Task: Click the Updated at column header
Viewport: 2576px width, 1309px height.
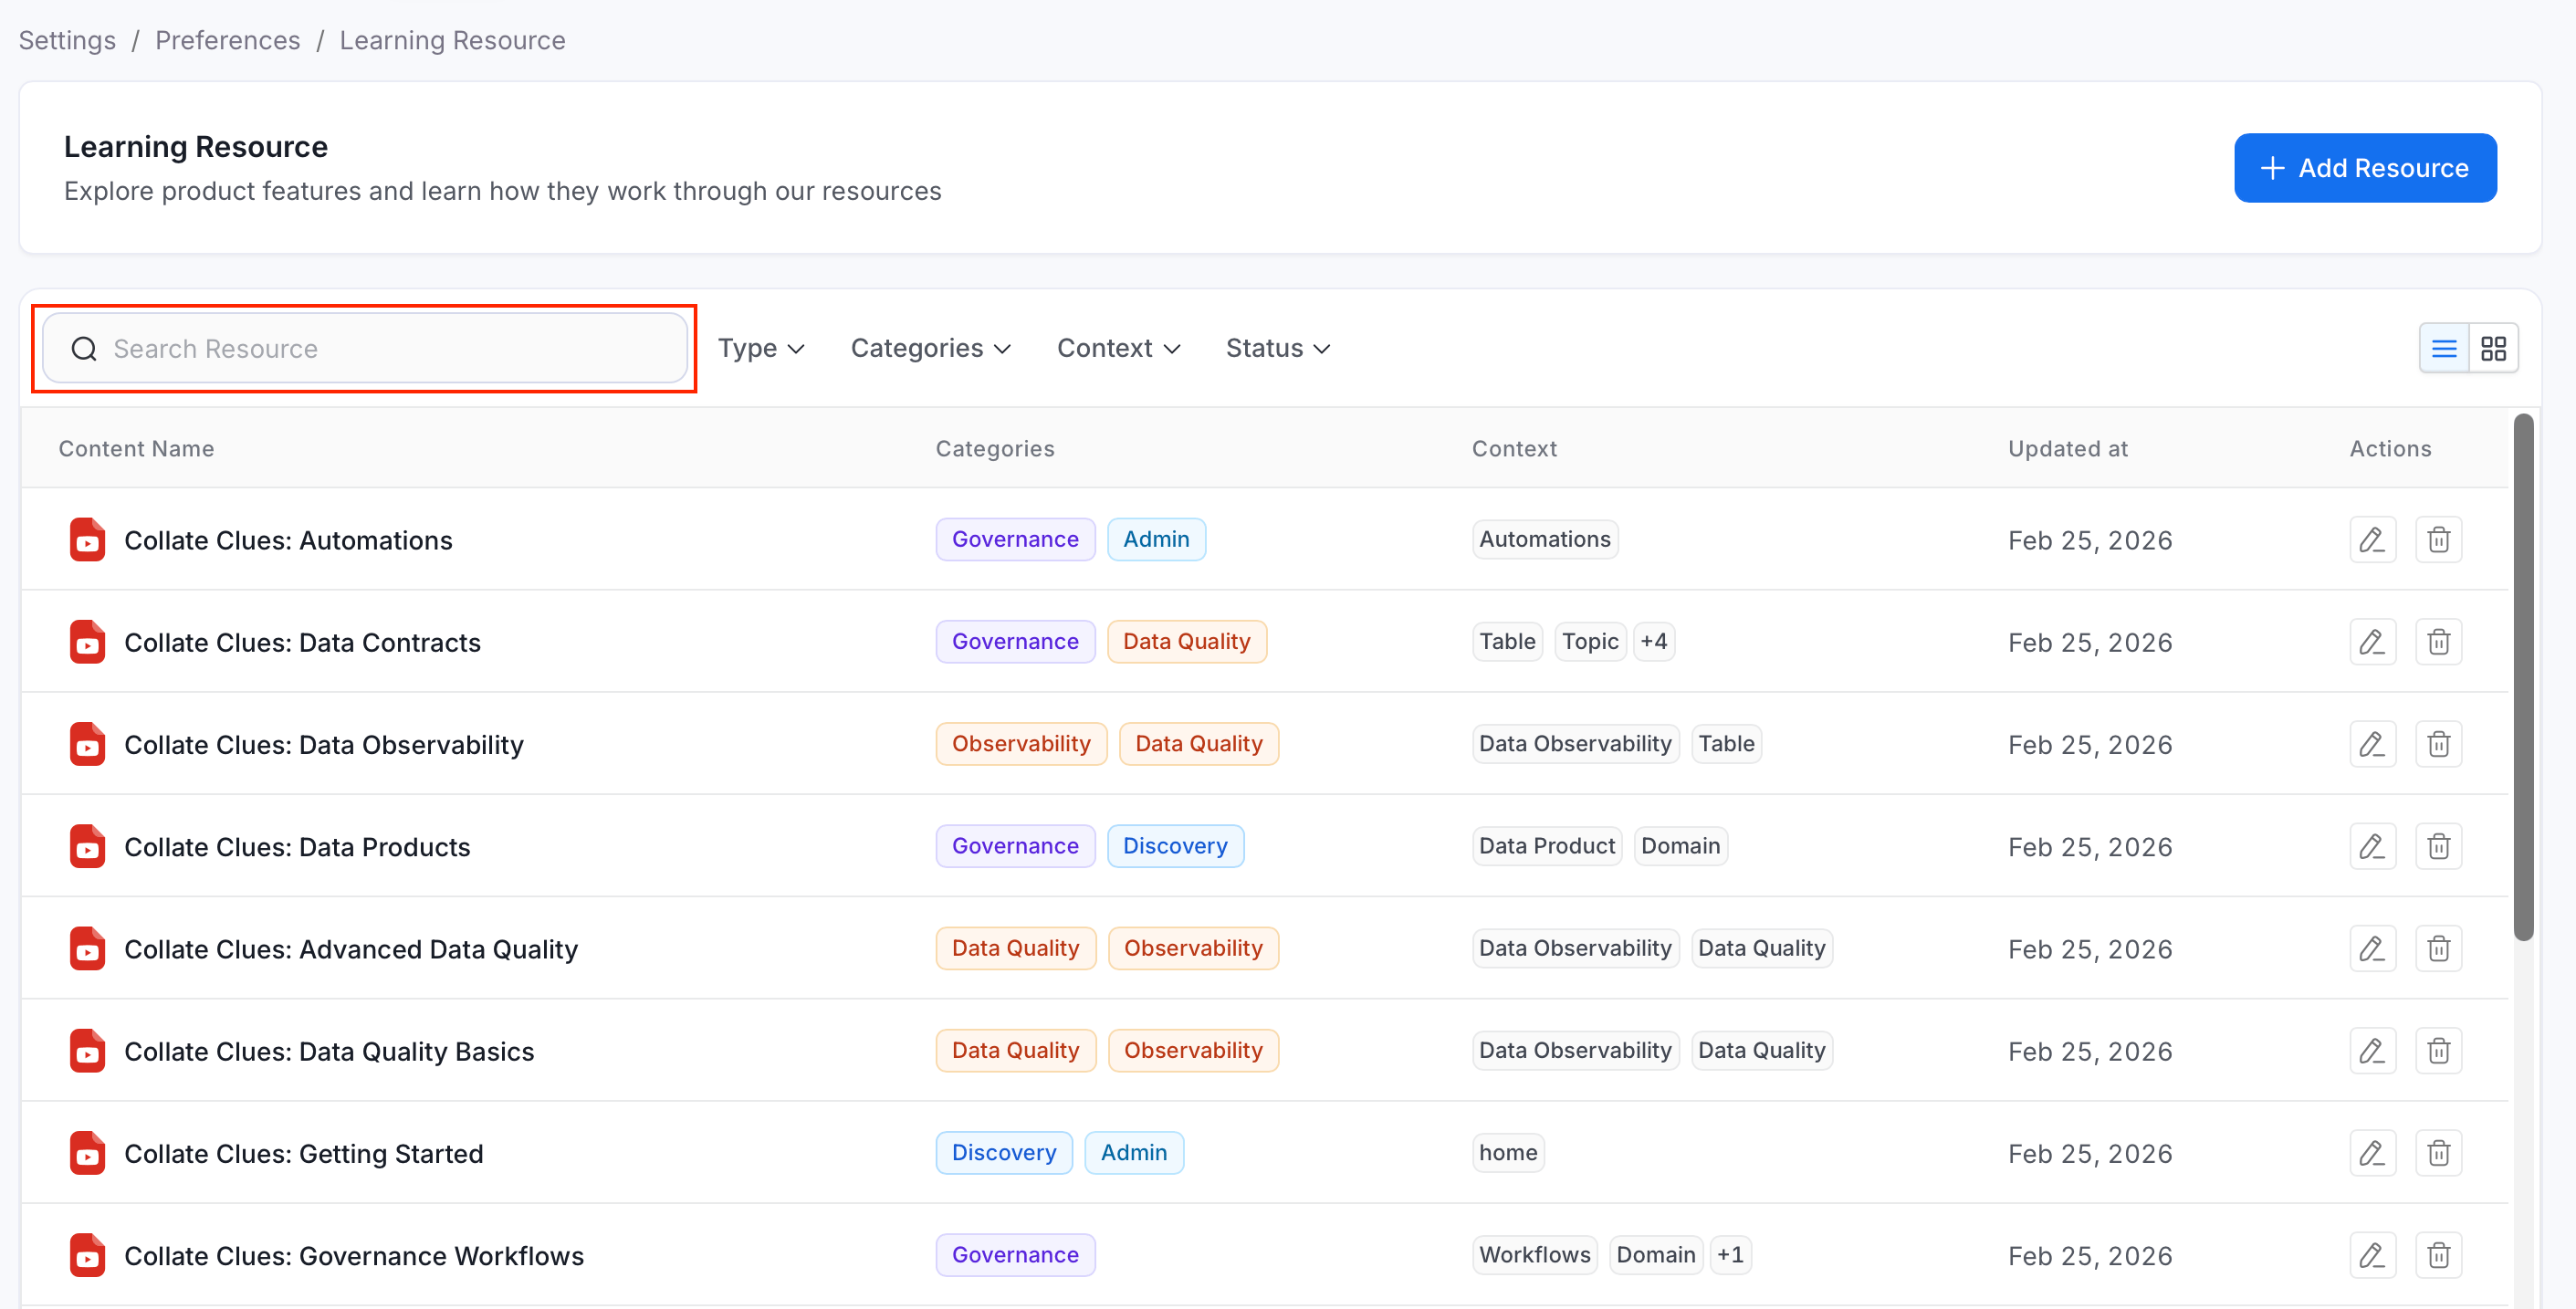Action: pyautogui.click(x=2067, y=448)
